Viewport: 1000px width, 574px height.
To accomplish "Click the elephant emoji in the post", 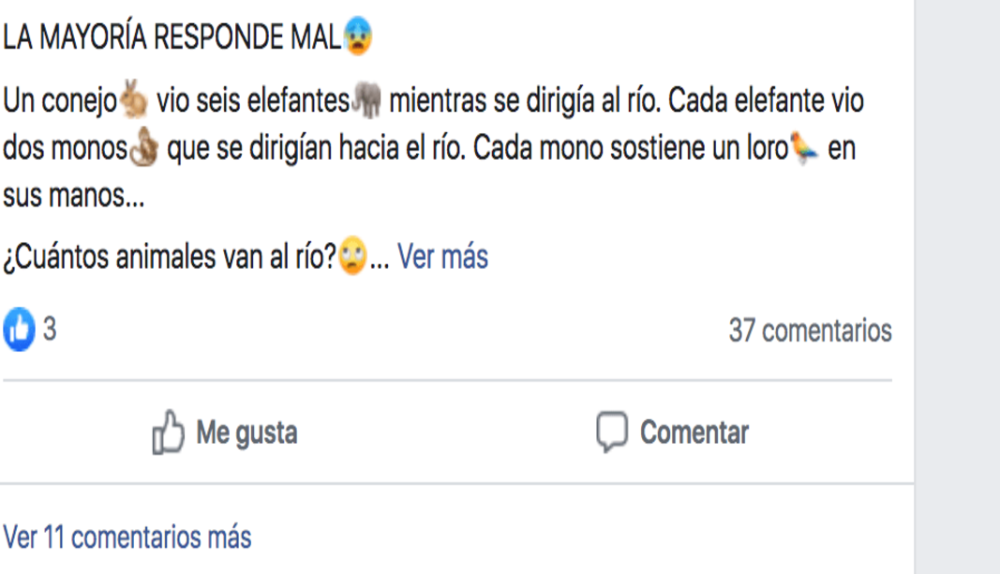I will 367,102.
